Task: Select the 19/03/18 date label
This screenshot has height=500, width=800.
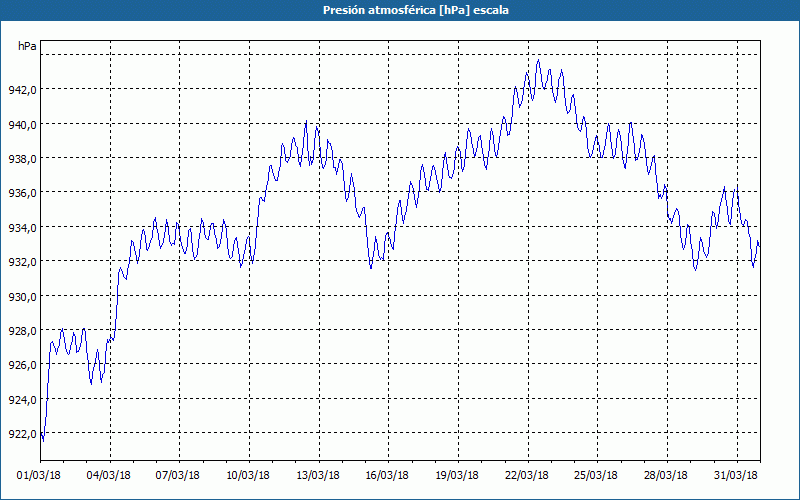Action: click(x=457, y=476)
